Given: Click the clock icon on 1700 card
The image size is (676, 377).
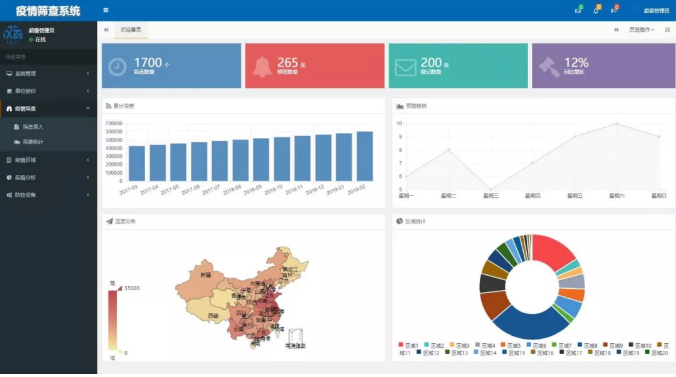Looking at the screenshot, I should (117, 66).
